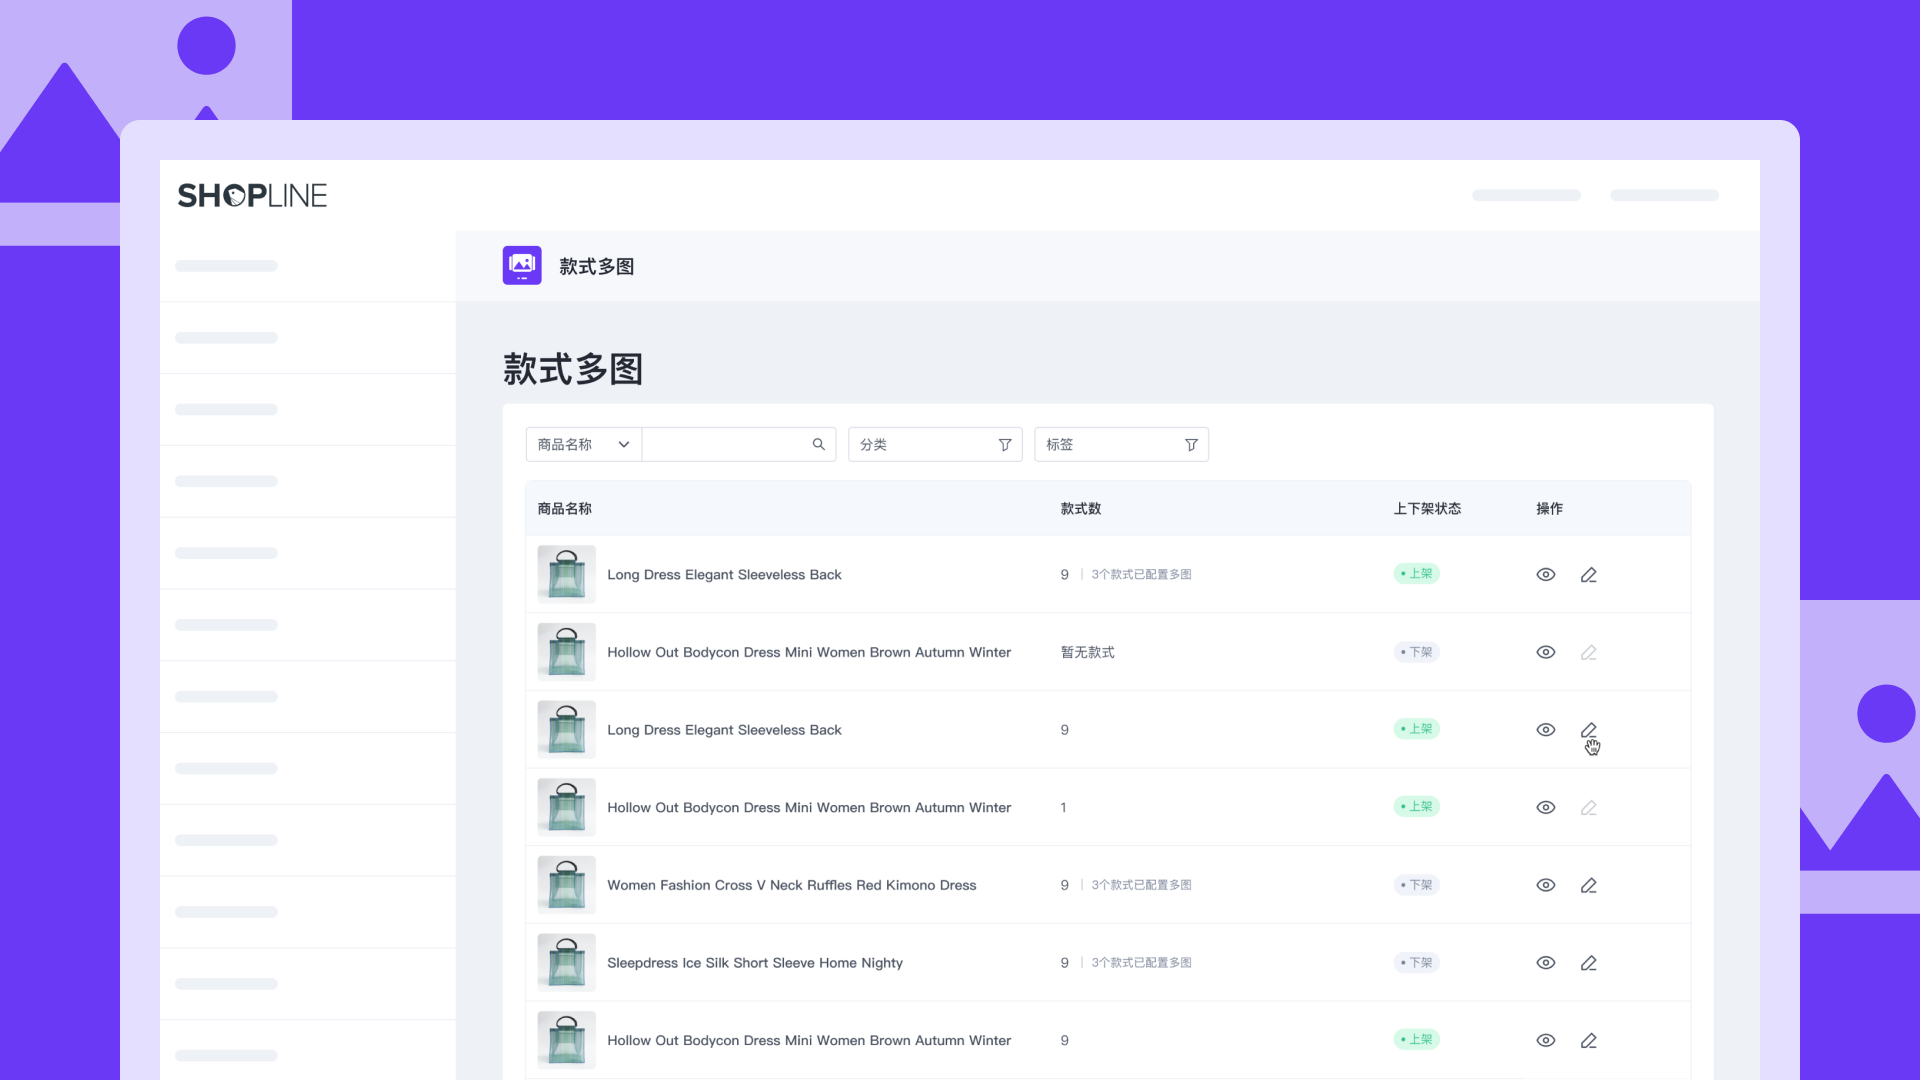Click the 上下架状态 column header
Viewport: 1920px width, 1080px height.
point(1427,509)
